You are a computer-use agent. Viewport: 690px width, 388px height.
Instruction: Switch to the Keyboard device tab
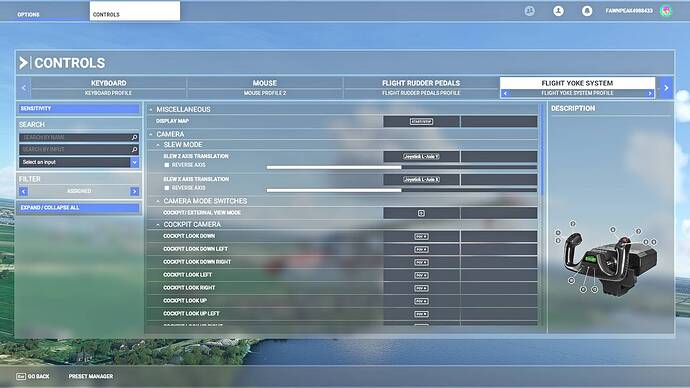108,88
